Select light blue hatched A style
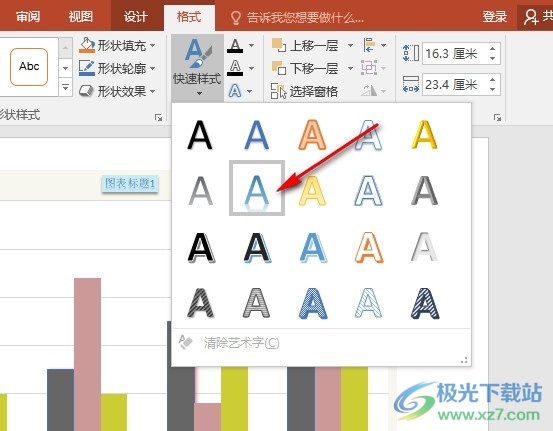Viewport: 553px width, 431px height. coord(369,303)
